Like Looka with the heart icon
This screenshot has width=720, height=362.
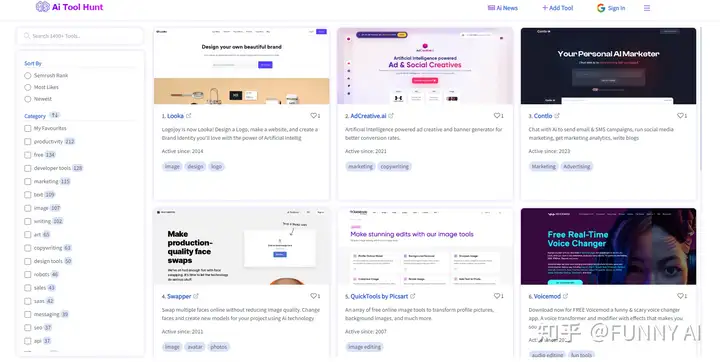pyautogui.click(x=314, y=116)
